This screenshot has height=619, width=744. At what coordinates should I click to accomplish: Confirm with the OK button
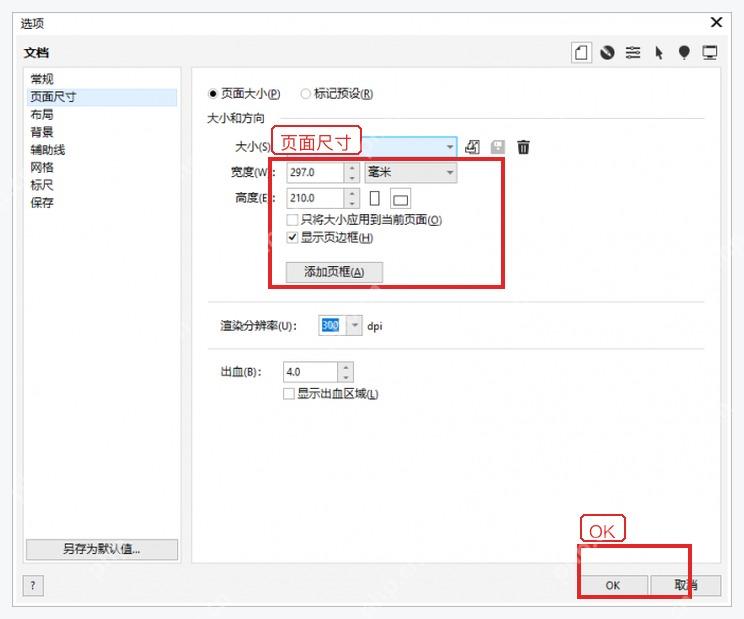pyautogui.click(x=613, y=585)
